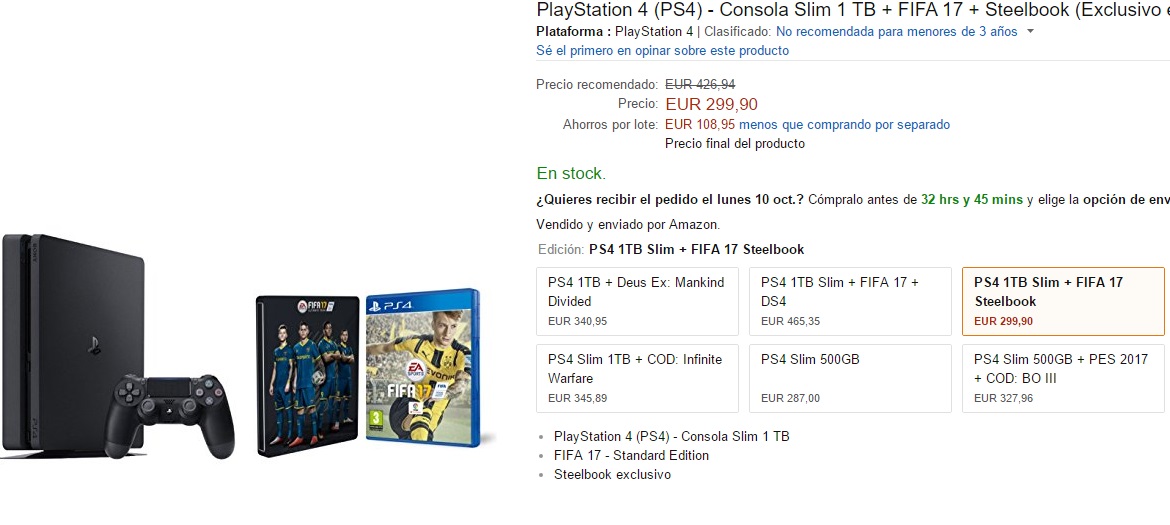
Task: Open 'No recomendada para menores de 3 años' link
Action: [896, 32]
